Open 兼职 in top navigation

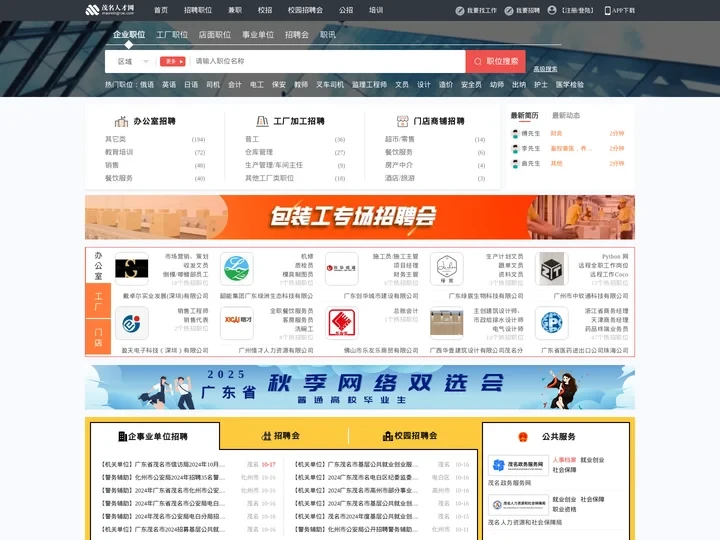click(x=235, y=10)
